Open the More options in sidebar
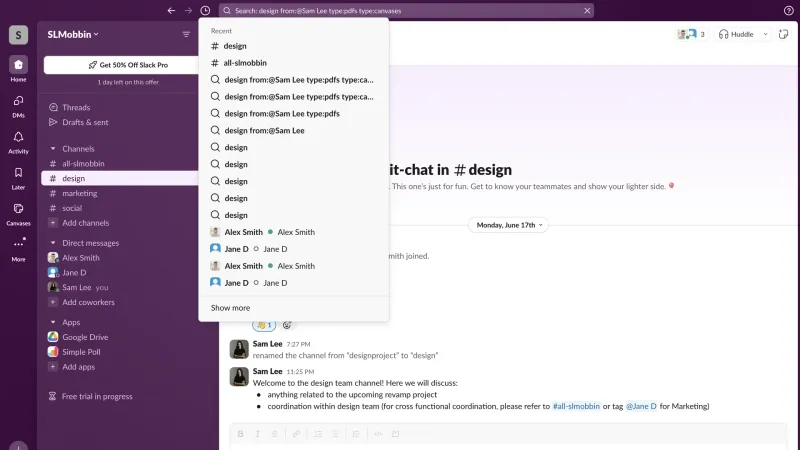The image size is (800, 450). [x=18, y=249]
